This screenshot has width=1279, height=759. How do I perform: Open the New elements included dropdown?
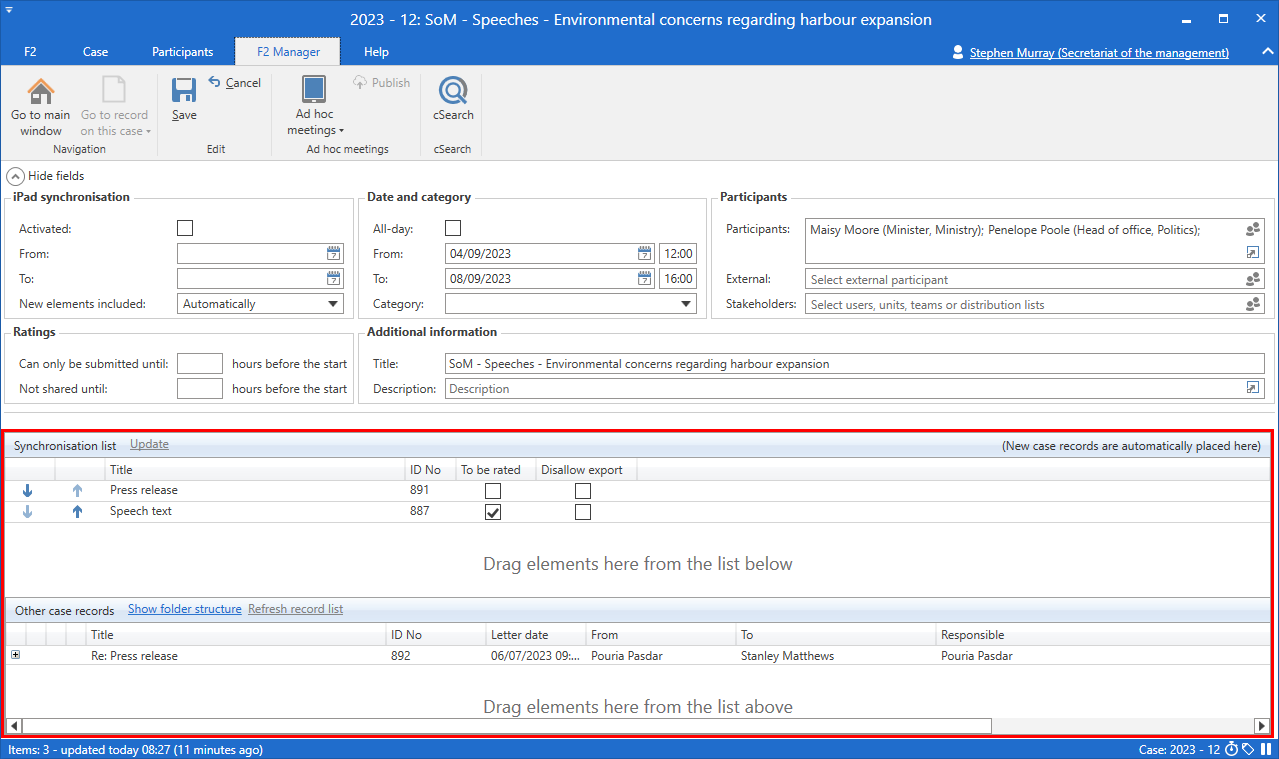[333, 304]
